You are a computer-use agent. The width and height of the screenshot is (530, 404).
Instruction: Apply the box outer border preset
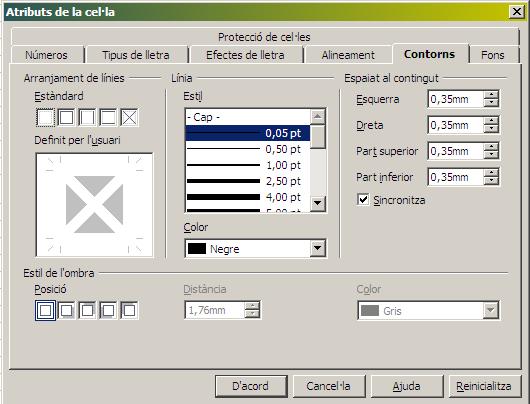pos(66,118)
